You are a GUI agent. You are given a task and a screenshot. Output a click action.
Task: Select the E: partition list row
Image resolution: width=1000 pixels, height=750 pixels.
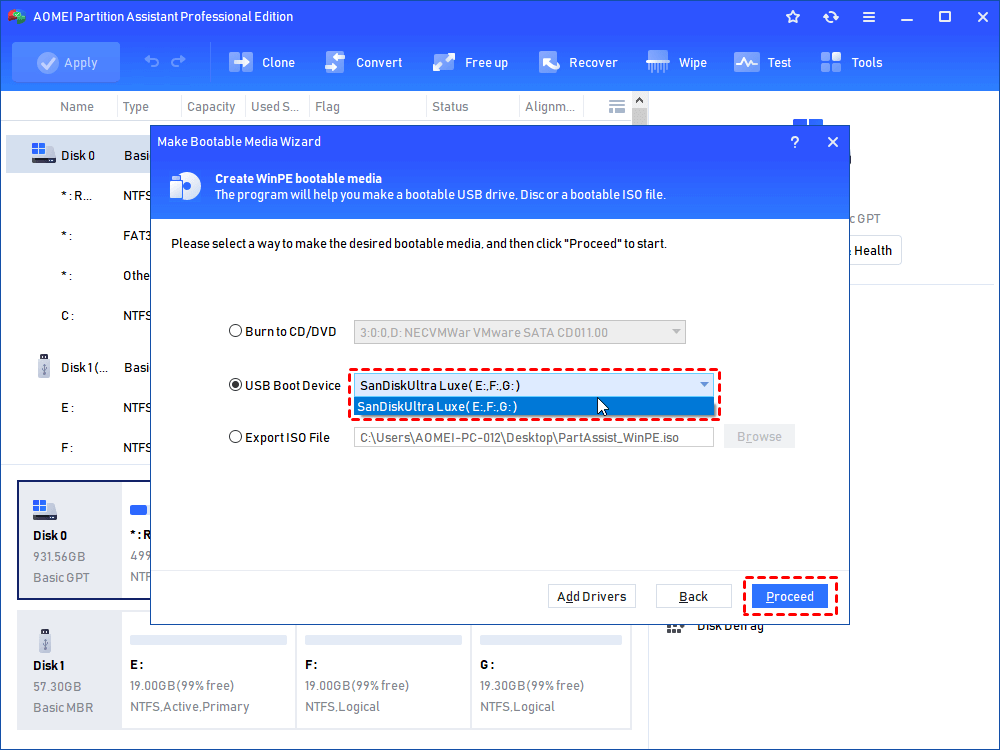click(x=78, y=408)
